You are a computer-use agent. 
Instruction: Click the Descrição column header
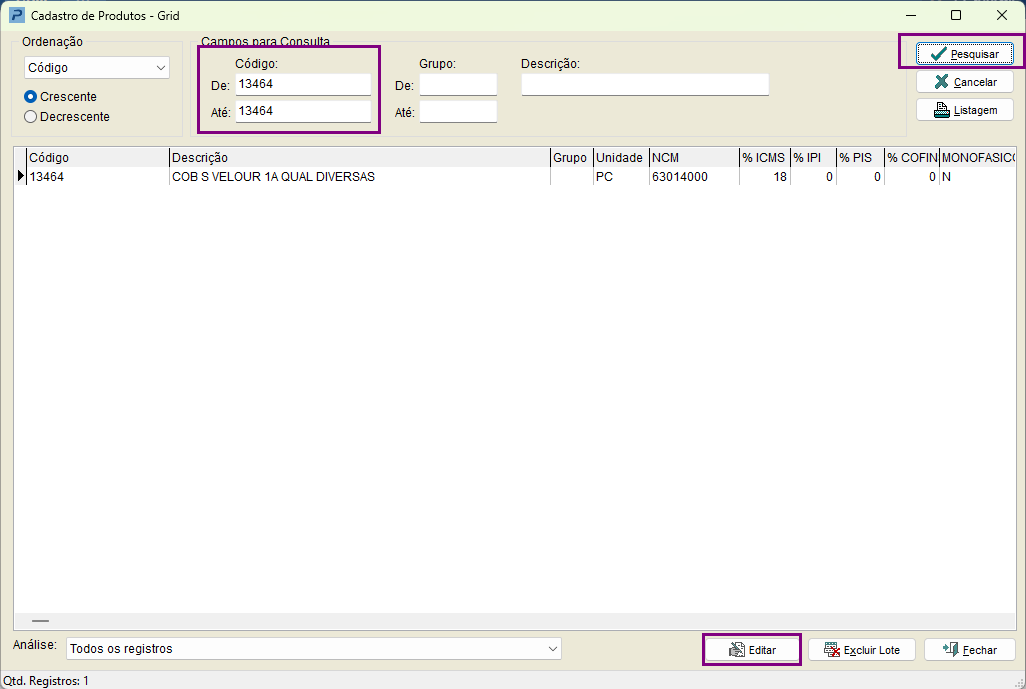pos(360,158)
